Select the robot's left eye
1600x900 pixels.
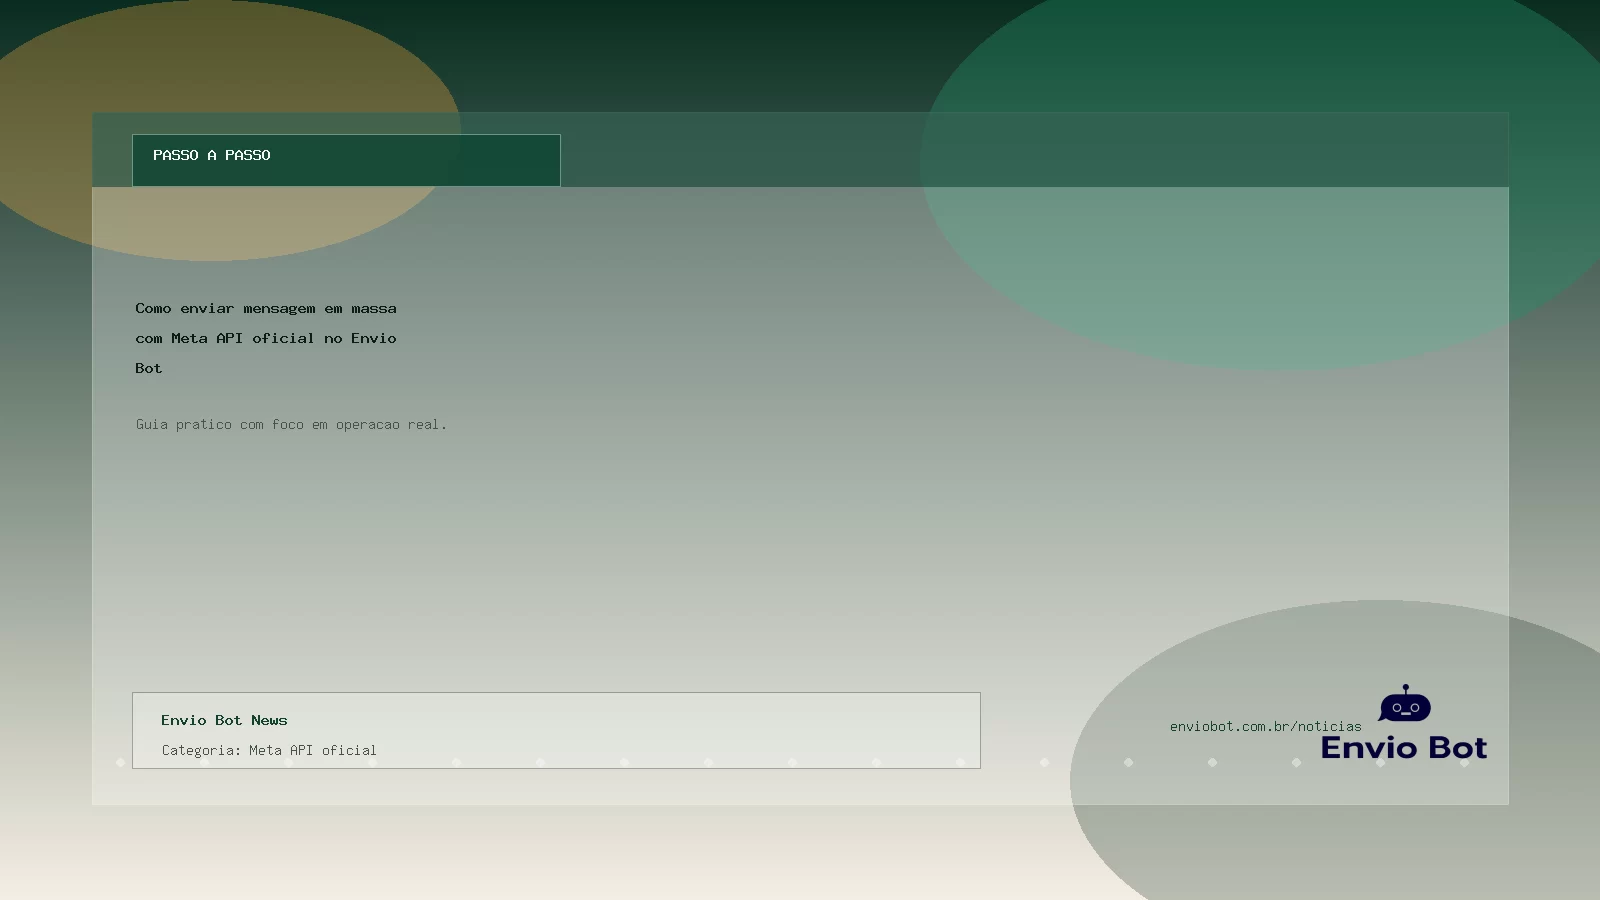coord(1397,708)
